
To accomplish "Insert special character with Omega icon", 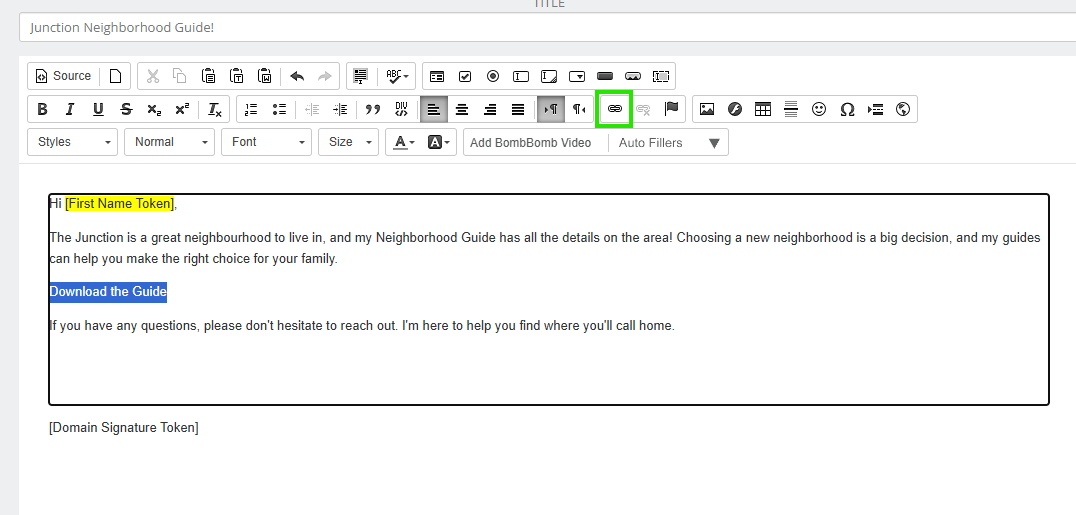I will coord(847,109).
